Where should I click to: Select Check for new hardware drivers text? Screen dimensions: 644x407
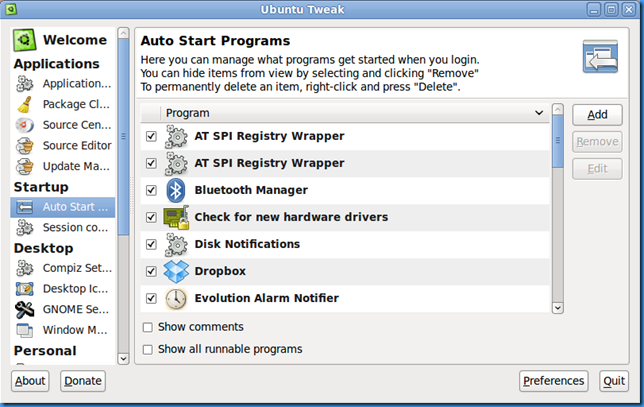click(291, 217)
